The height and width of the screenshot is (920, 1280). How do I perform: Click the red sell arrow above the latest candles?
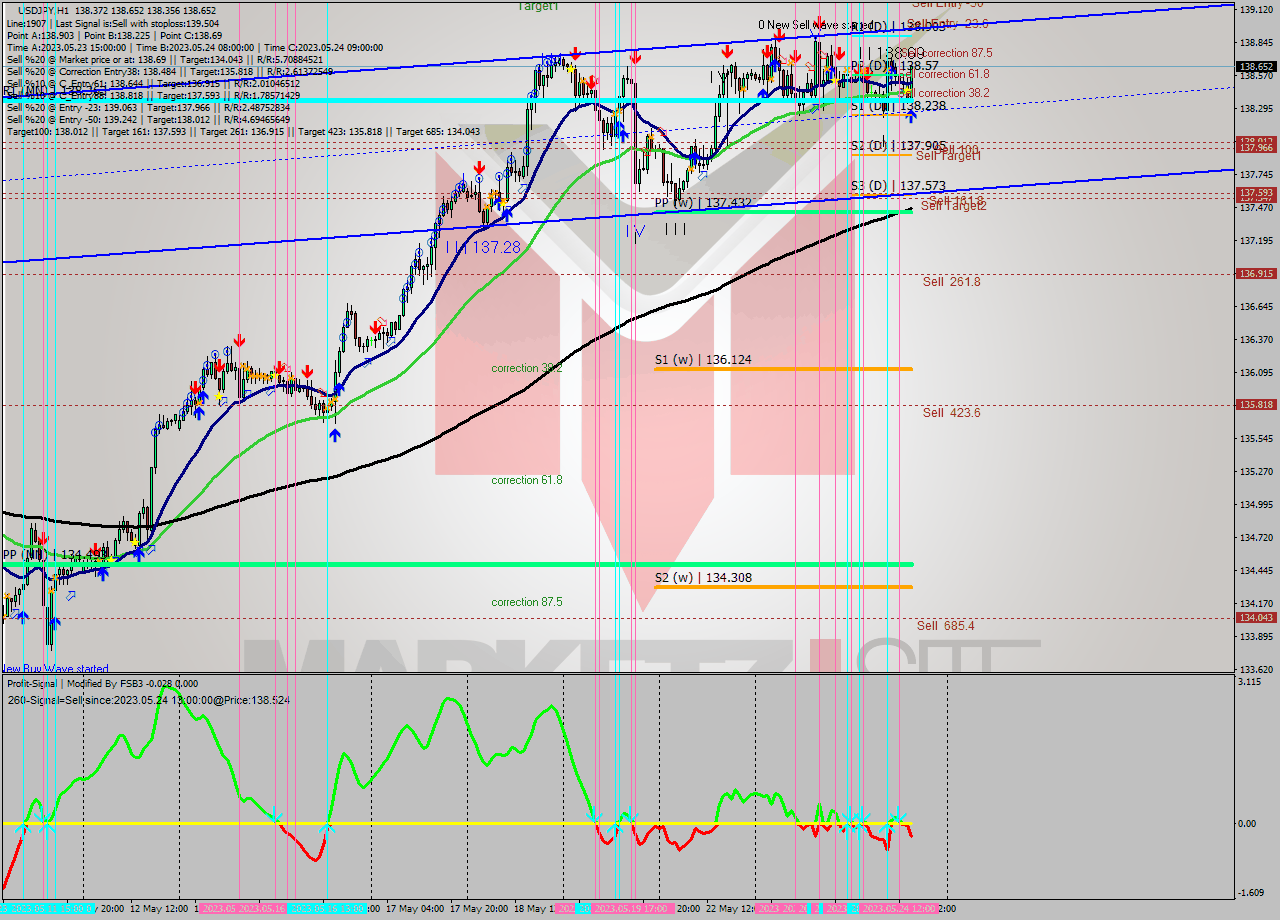(x=840, y=52)
